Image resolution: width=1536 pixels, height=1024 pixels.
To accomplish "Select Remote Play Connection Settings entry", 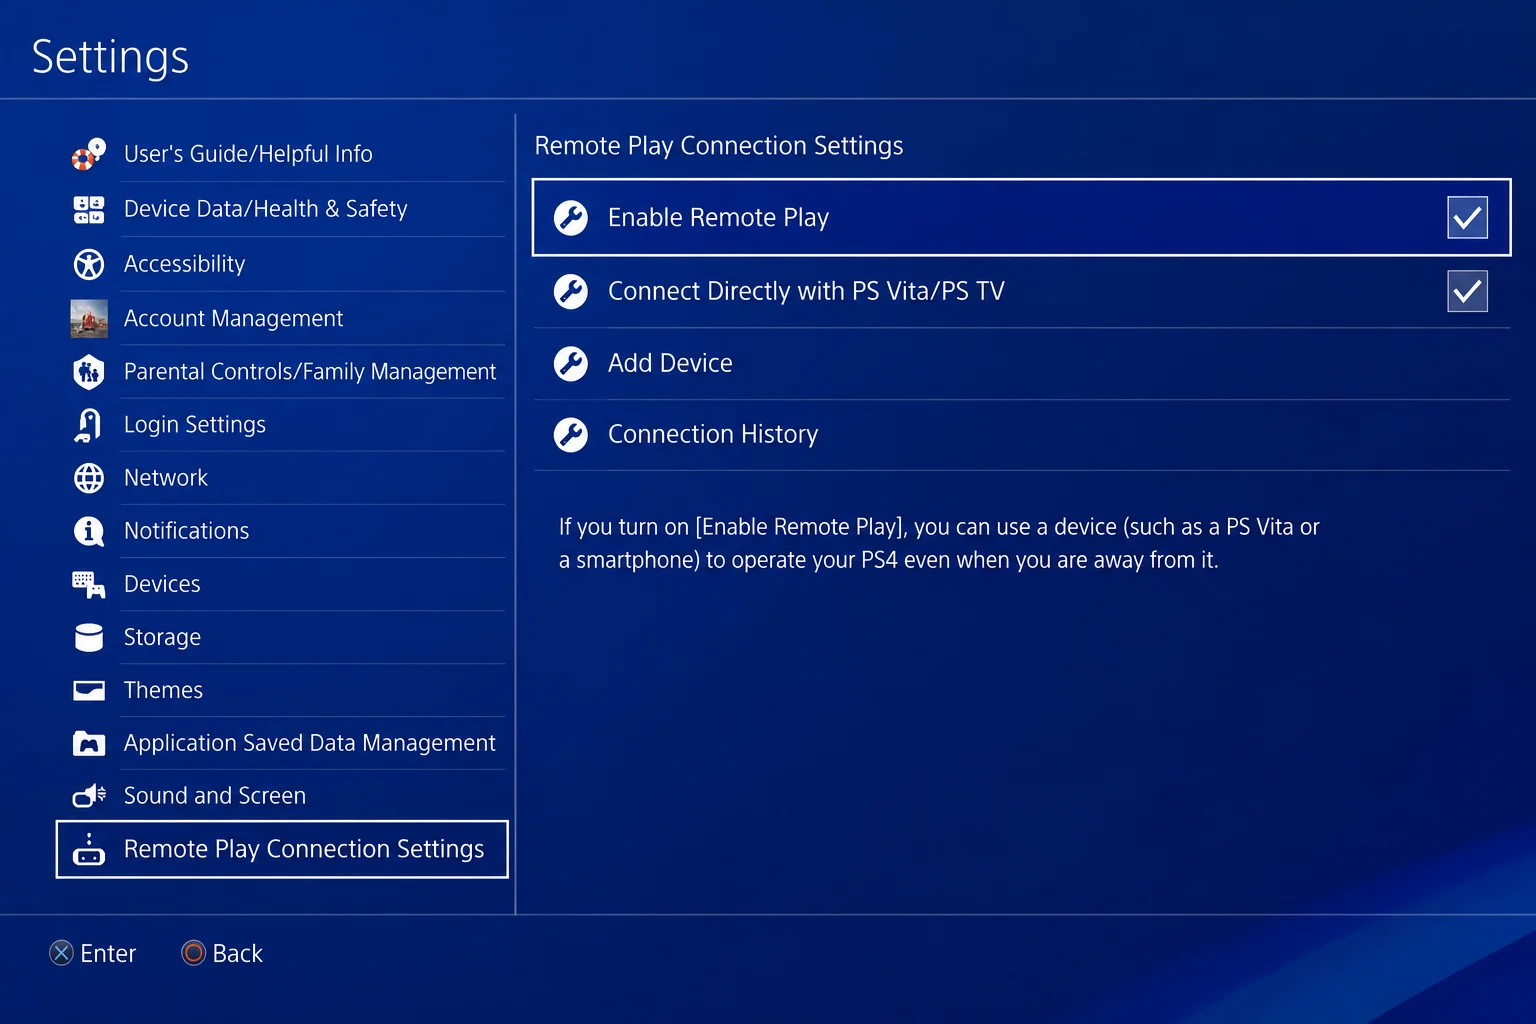I will point(282,850).
